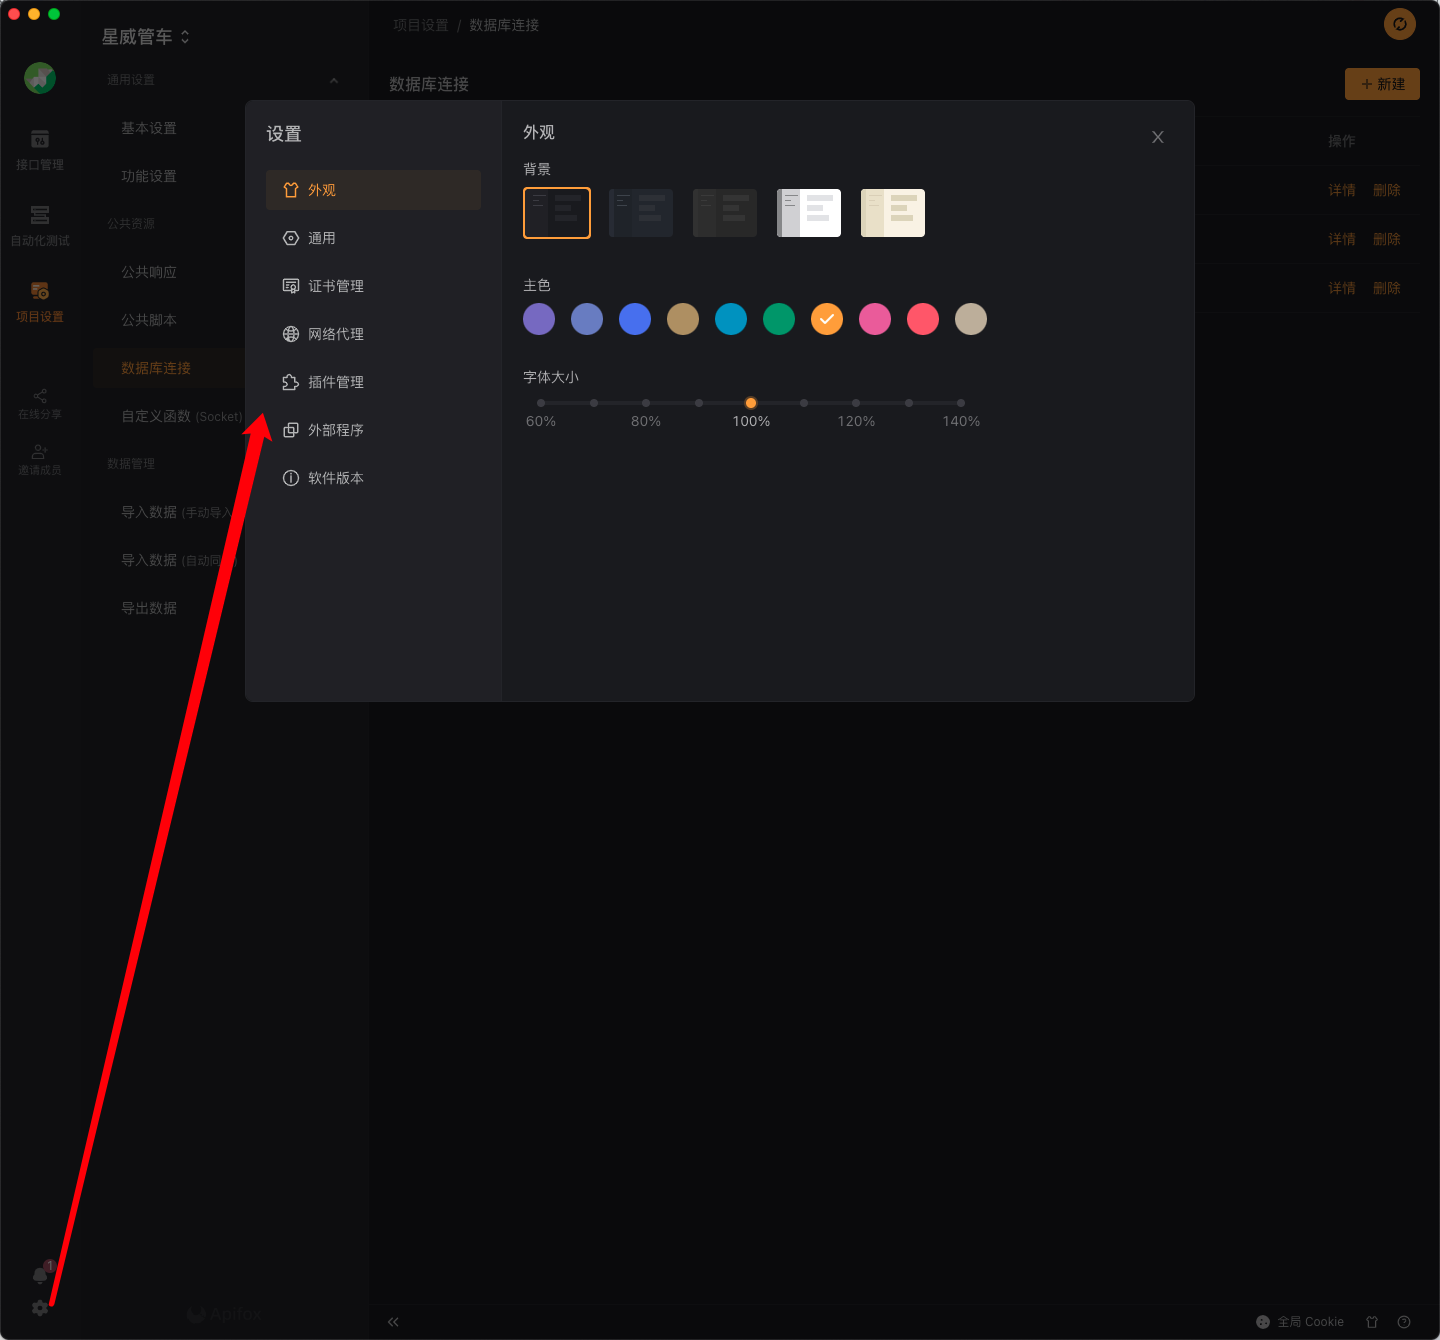Select the white light background theme thumbnail
1440x1340 pixels.
tap(809, 213)
